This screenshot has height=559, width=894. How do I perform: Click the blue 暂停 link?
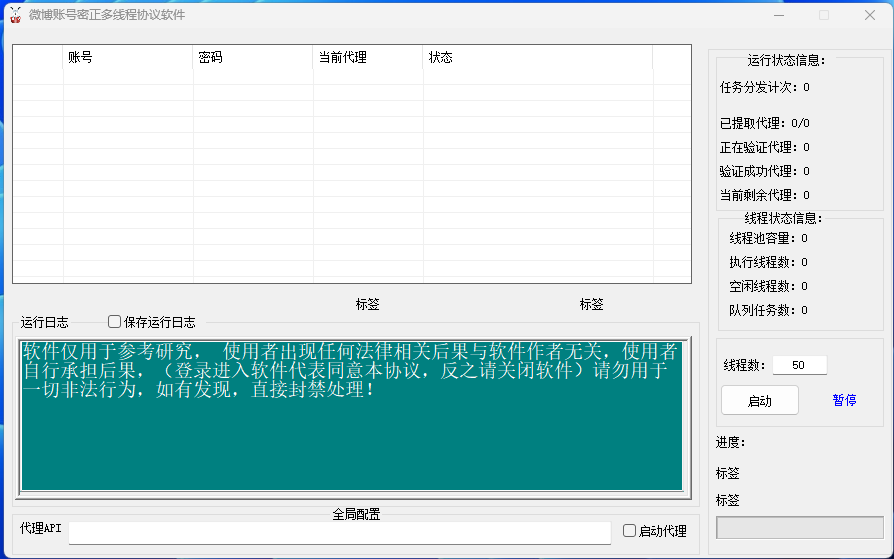point(844,400)
